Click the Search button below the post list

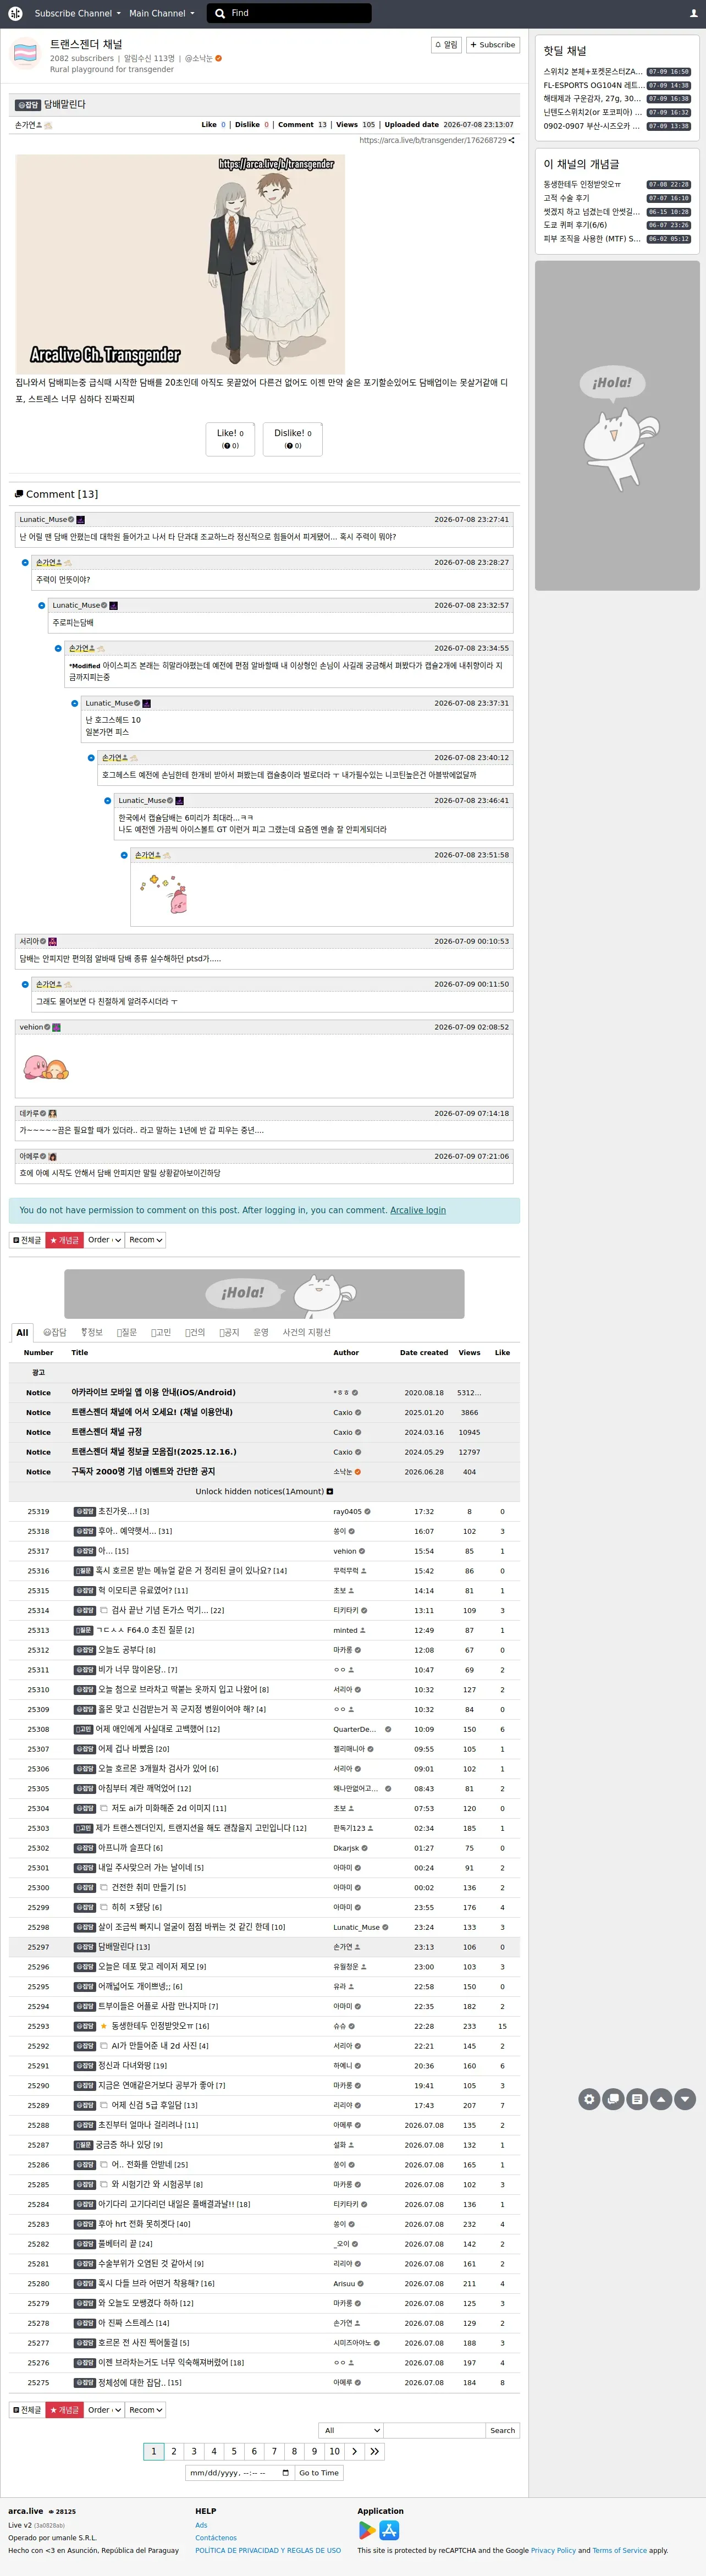click(x=502, y=2430)
